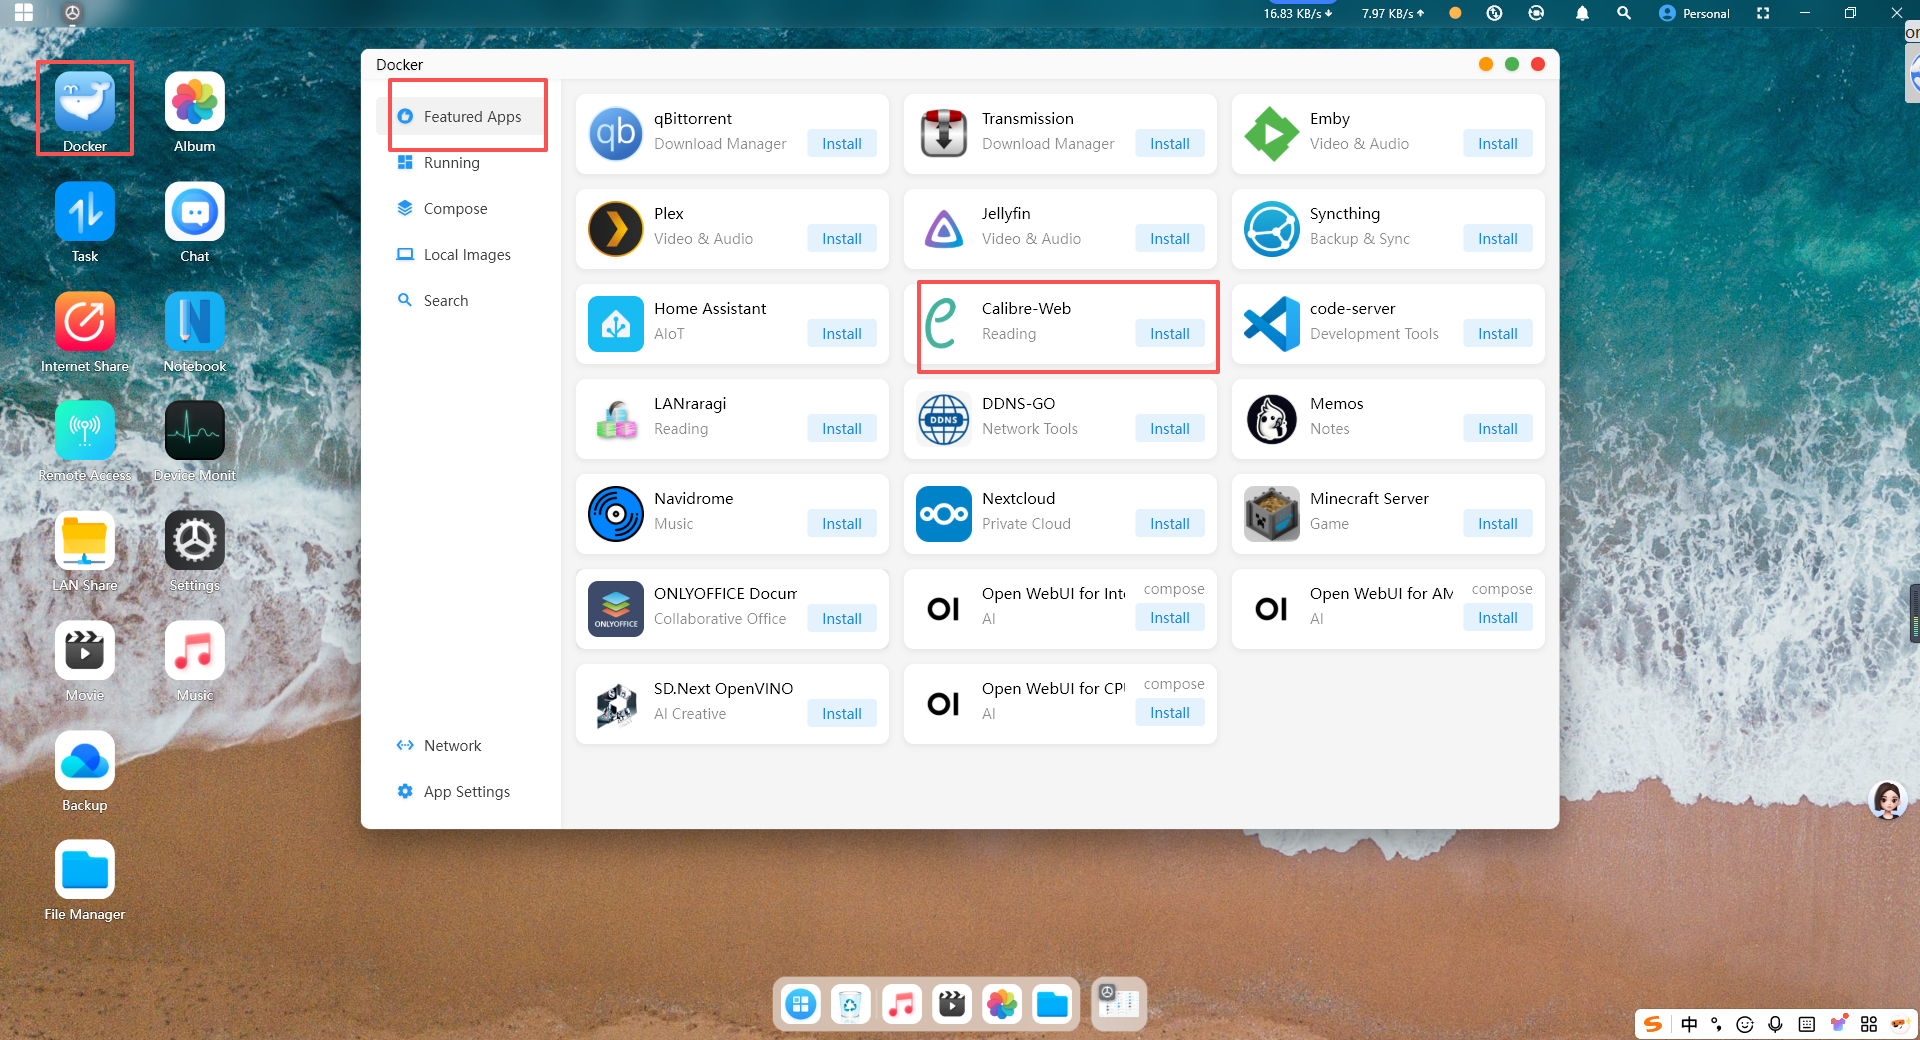
Task: Install Syncthing
Action: [x=1498, y=239]
